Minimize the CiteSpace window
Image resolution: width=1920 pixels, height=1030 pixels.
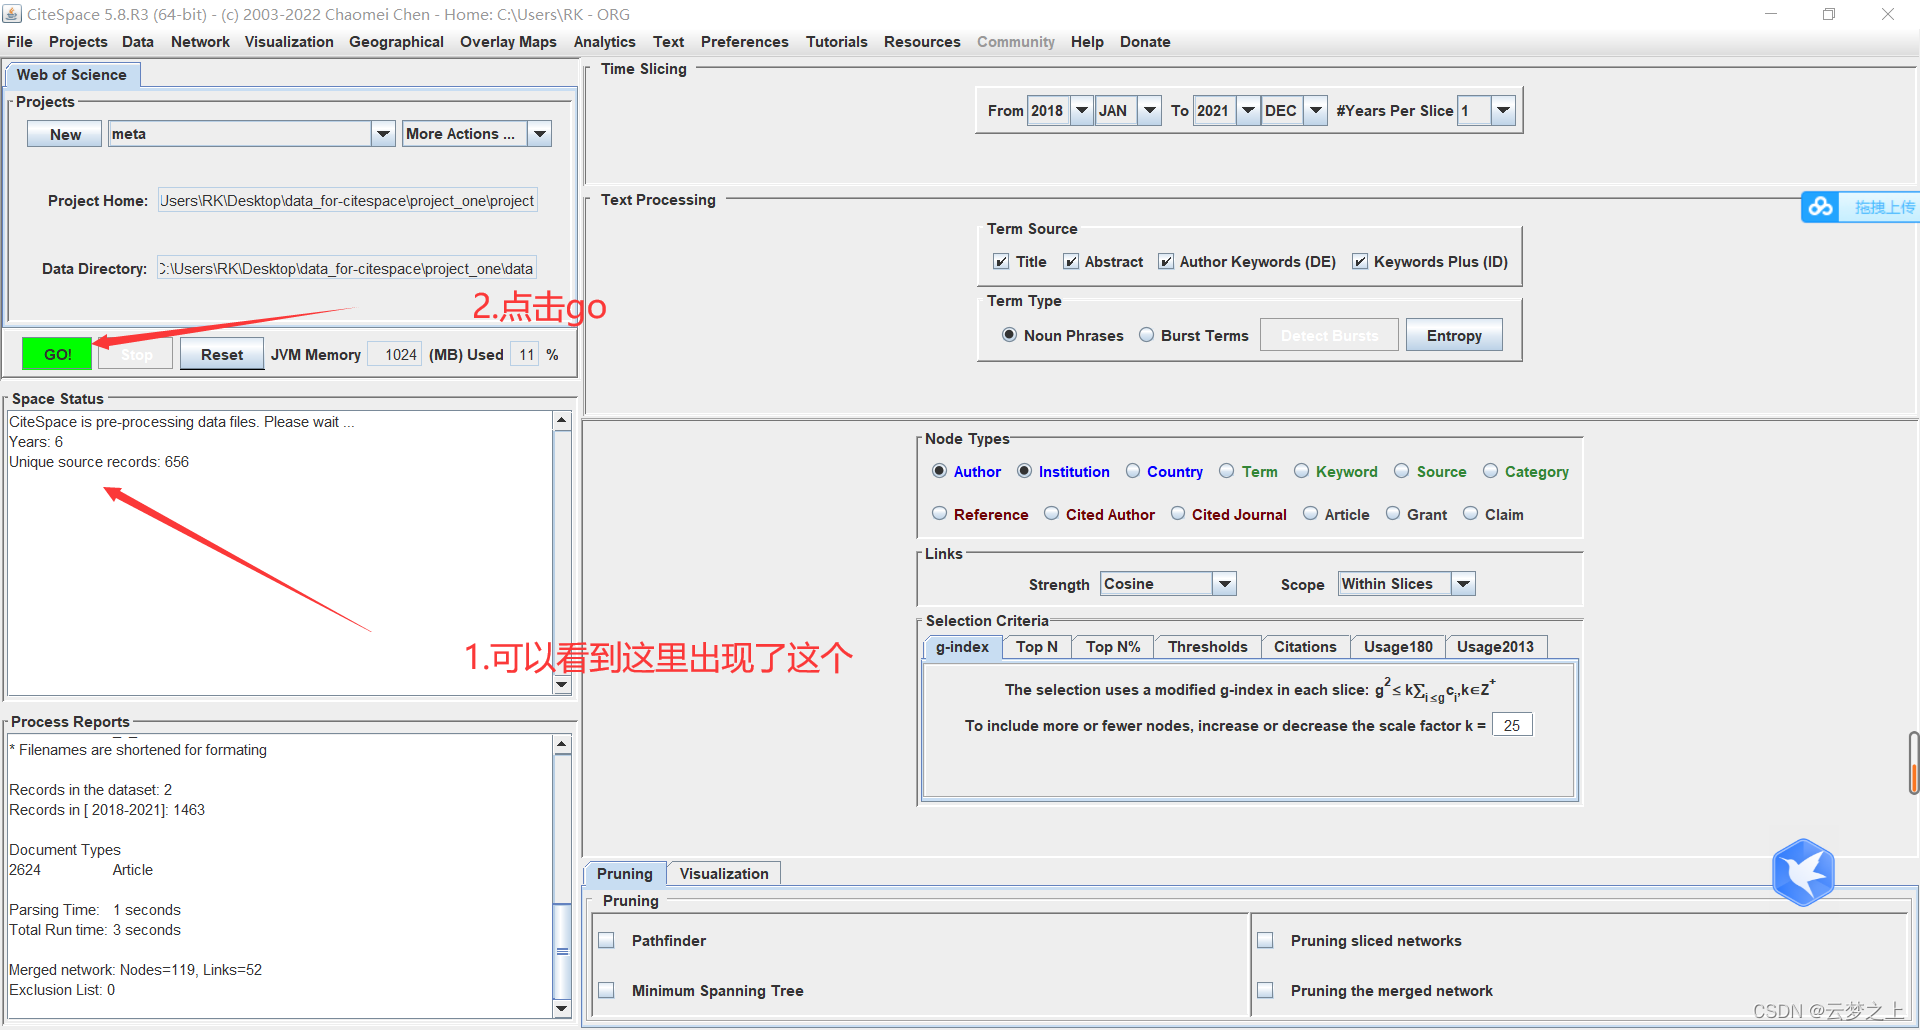coord(1771,14)
